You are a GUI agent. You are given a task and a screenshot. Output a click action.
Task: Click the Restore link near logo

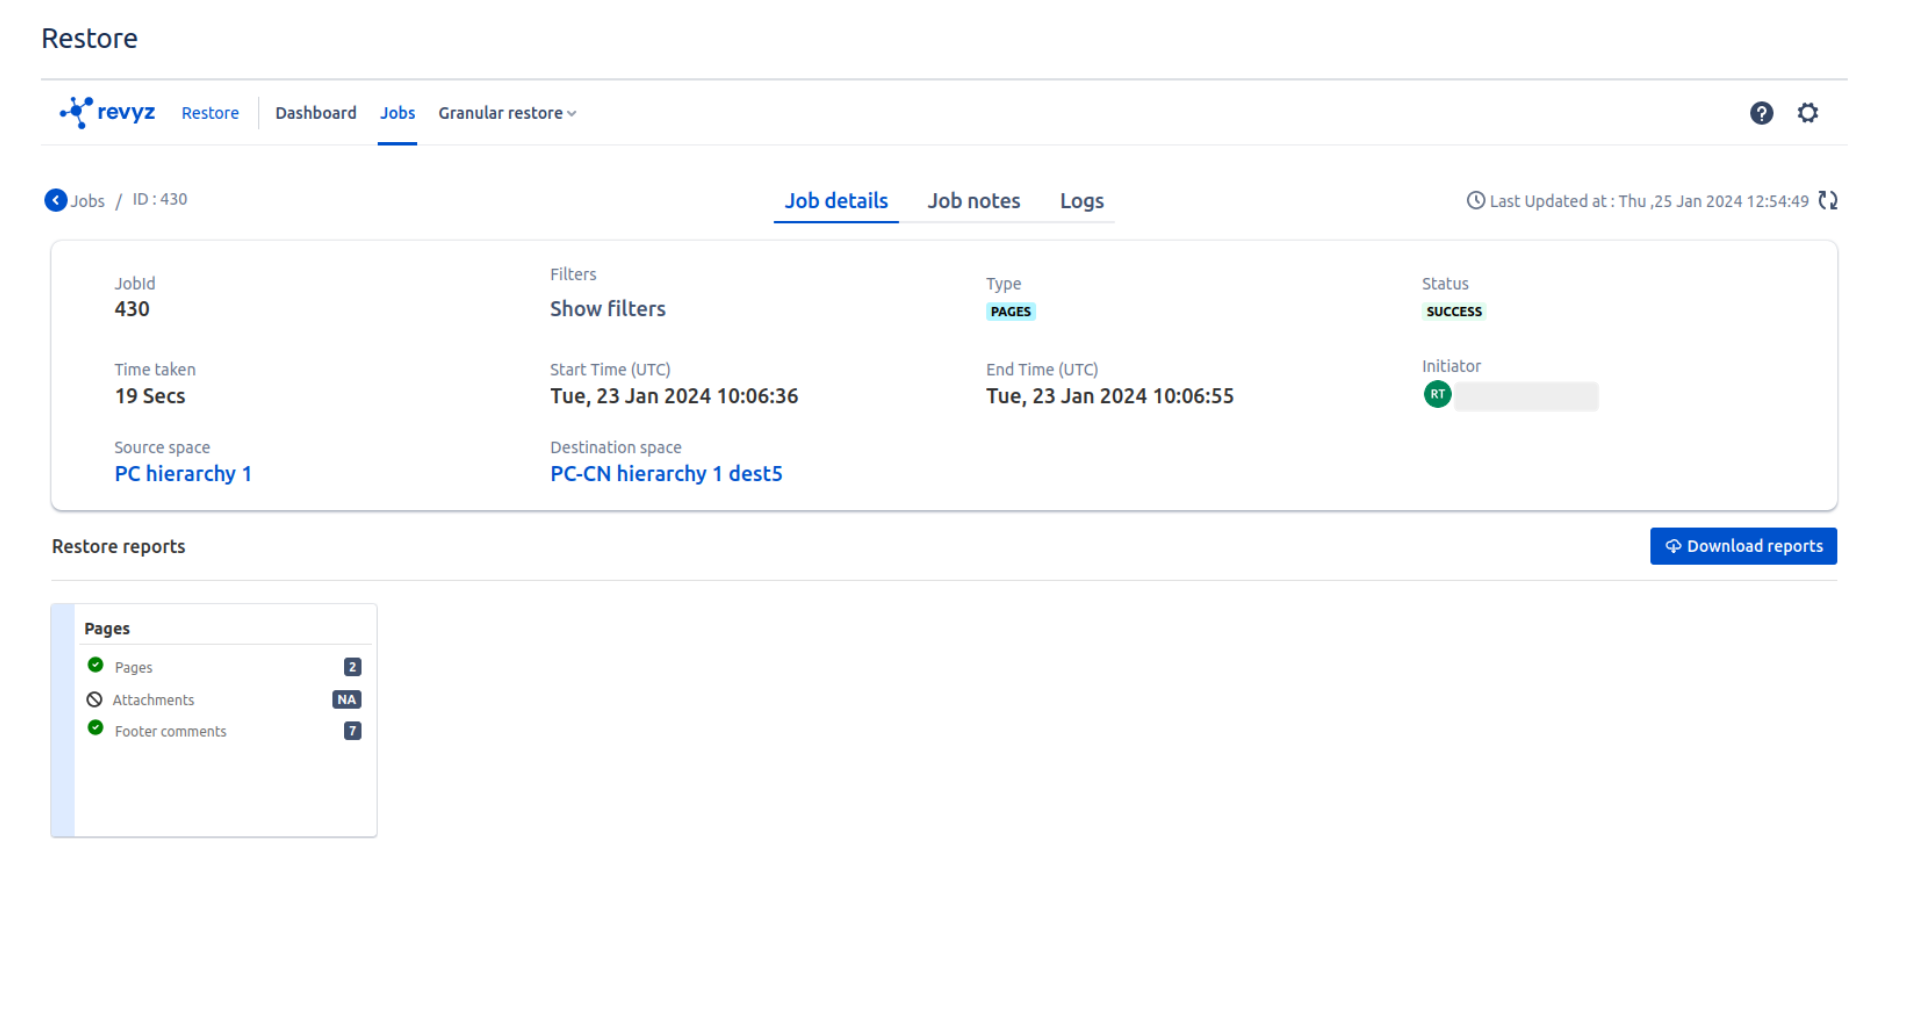pos(210,113)
